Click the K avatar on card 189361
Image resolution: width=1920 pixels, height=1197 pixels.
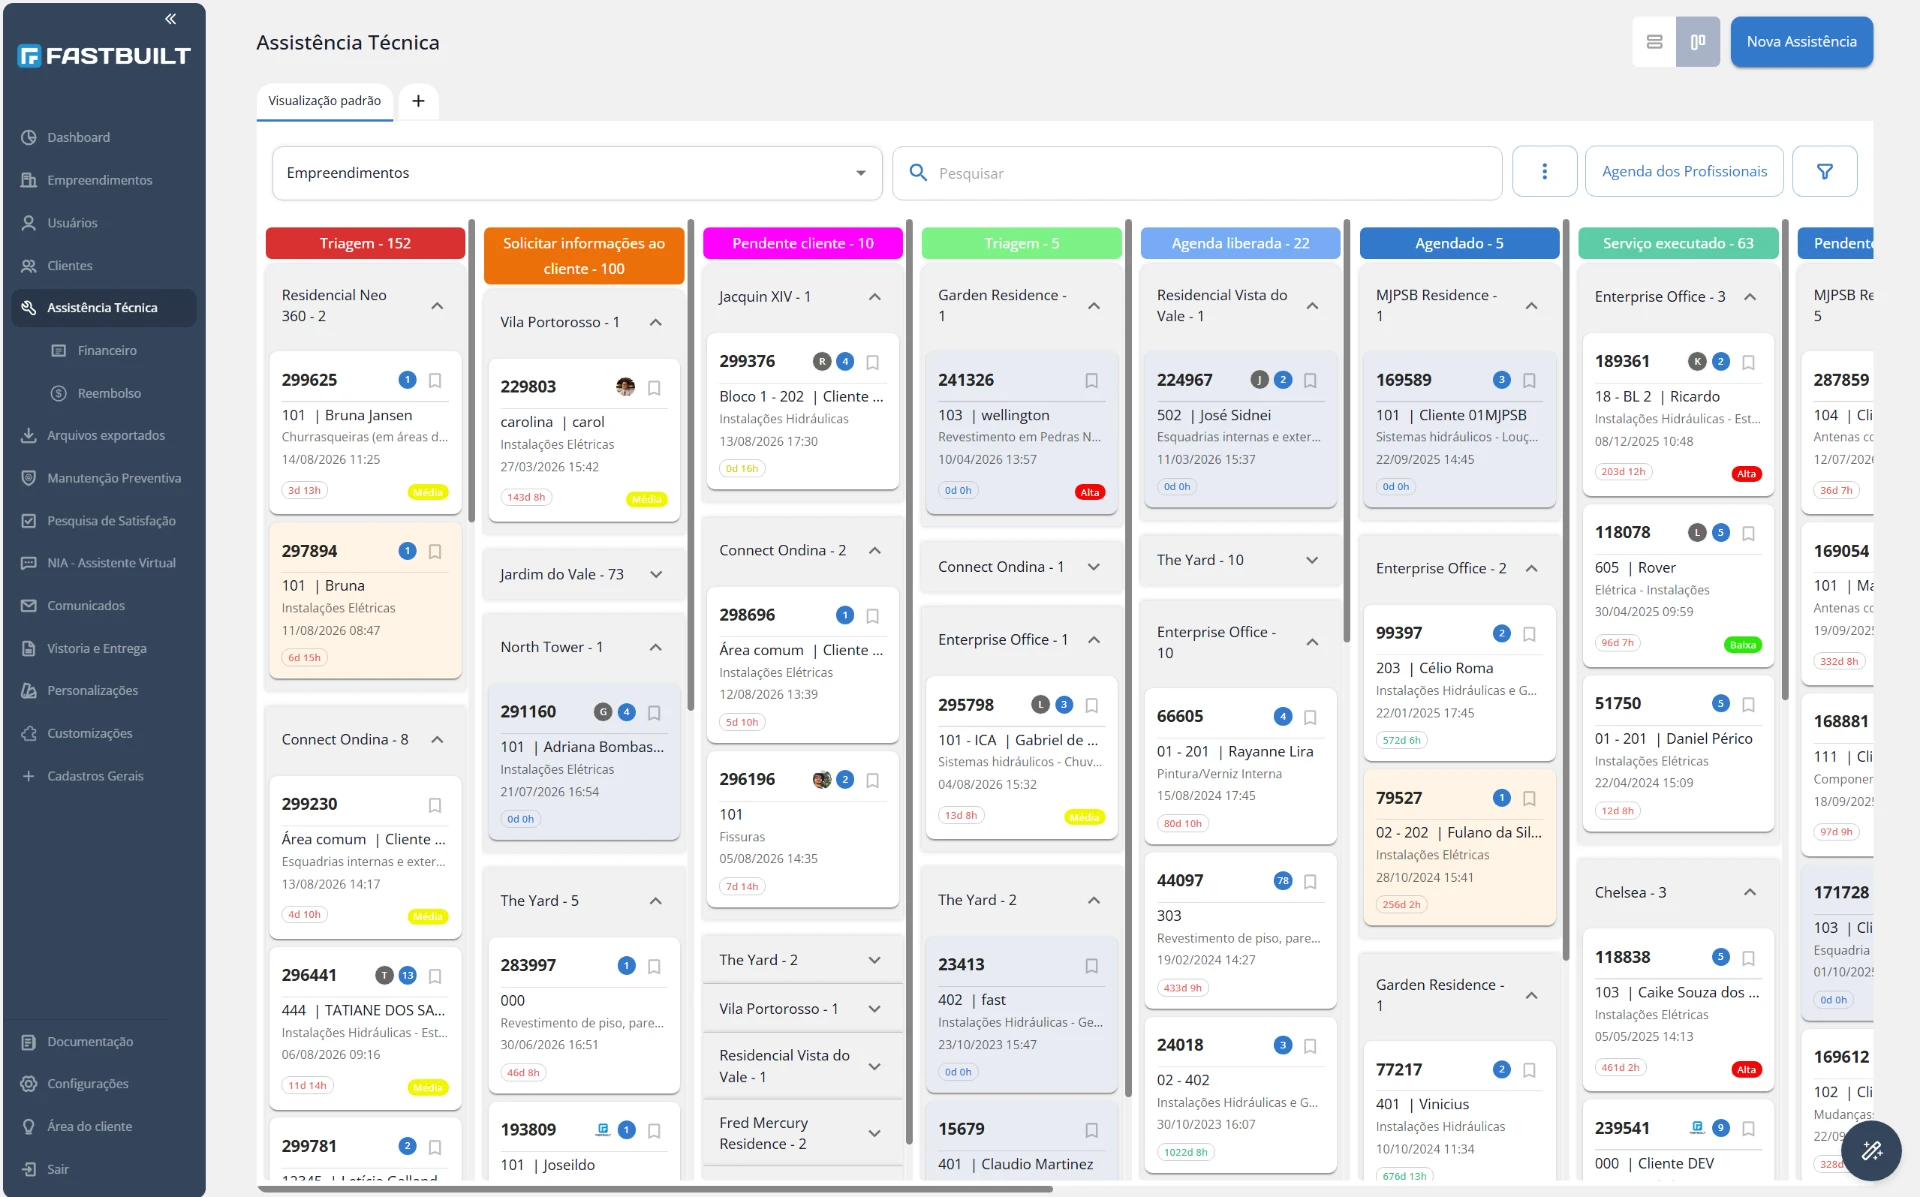pos(1697,362)
